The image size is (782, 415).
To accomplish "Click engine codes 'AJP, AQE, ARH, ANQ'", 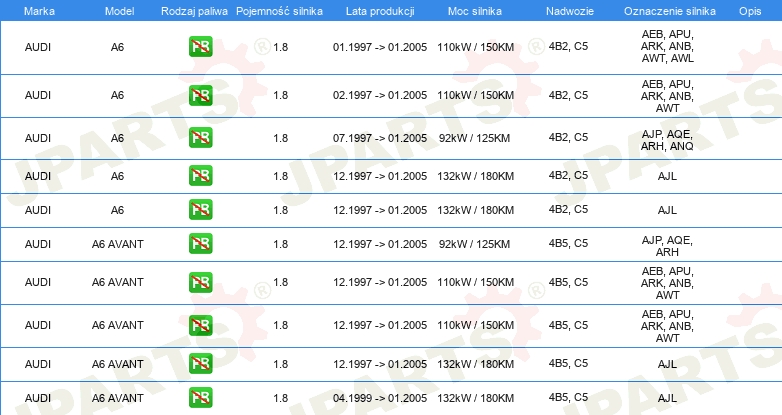I will point(667,140).
